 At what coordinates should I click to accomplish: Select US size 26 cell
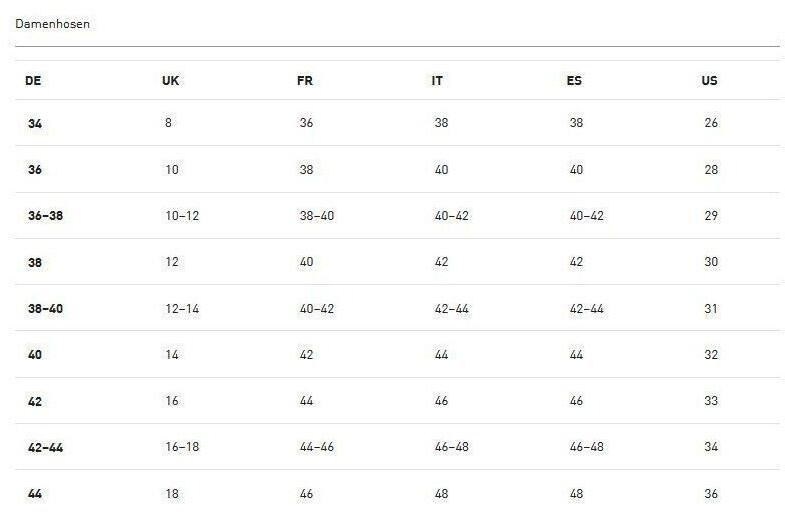(x=711, y=123)
